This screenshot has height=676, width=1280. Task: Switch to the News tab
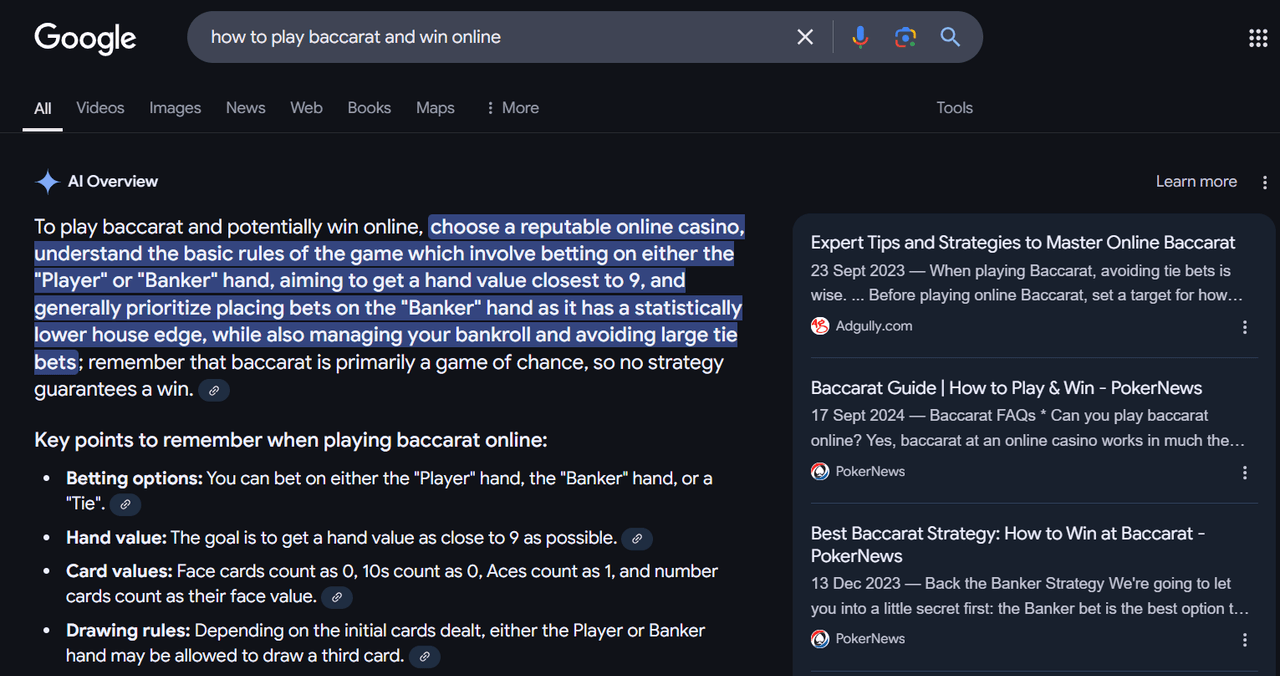pos(246,108)
